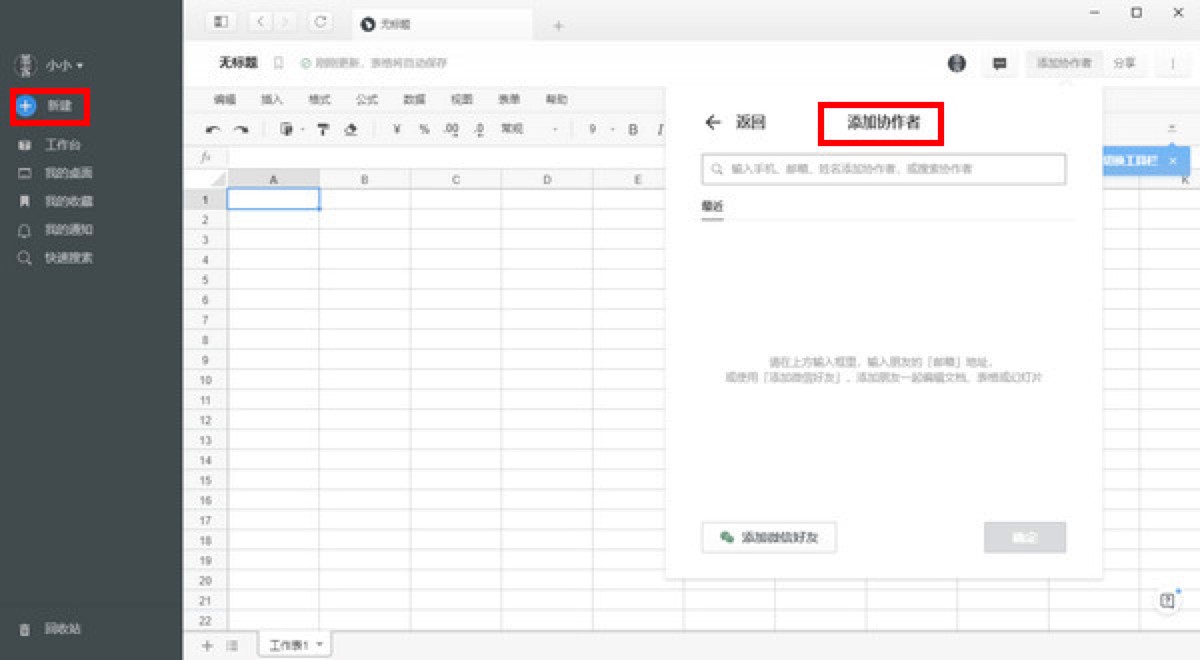Select column B header
The height and width of the screenshot is (660, 1200).
[365, 179]
